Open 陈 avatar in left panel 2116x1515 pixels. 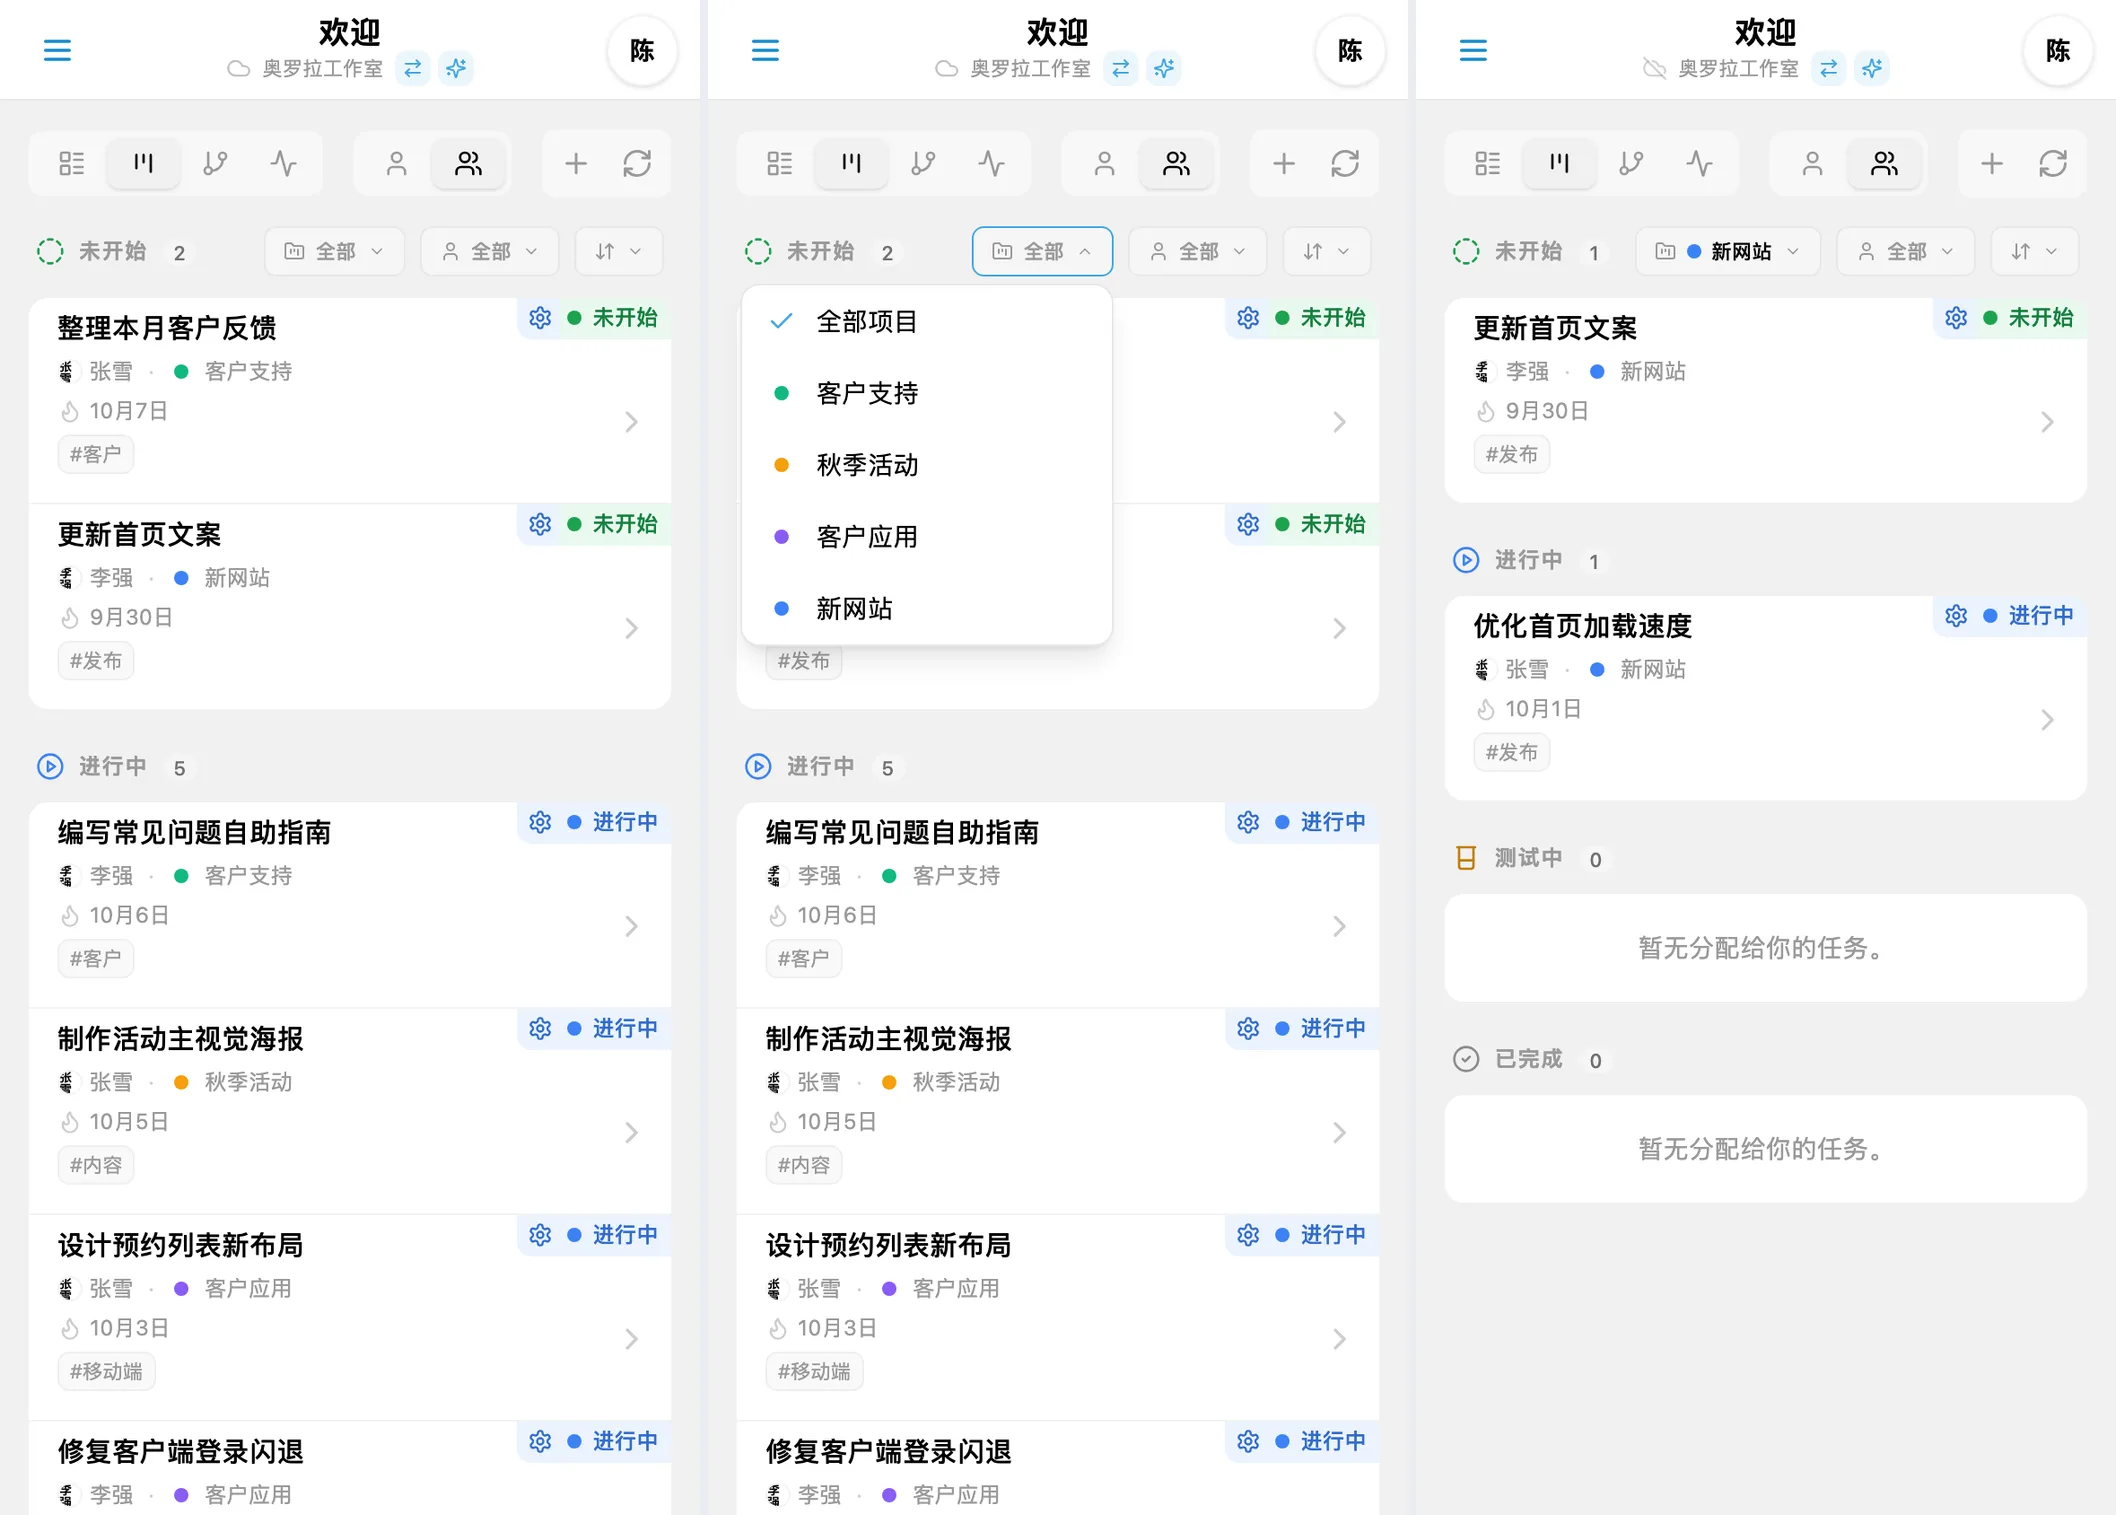pyautogui.click(x=642, y=50)
